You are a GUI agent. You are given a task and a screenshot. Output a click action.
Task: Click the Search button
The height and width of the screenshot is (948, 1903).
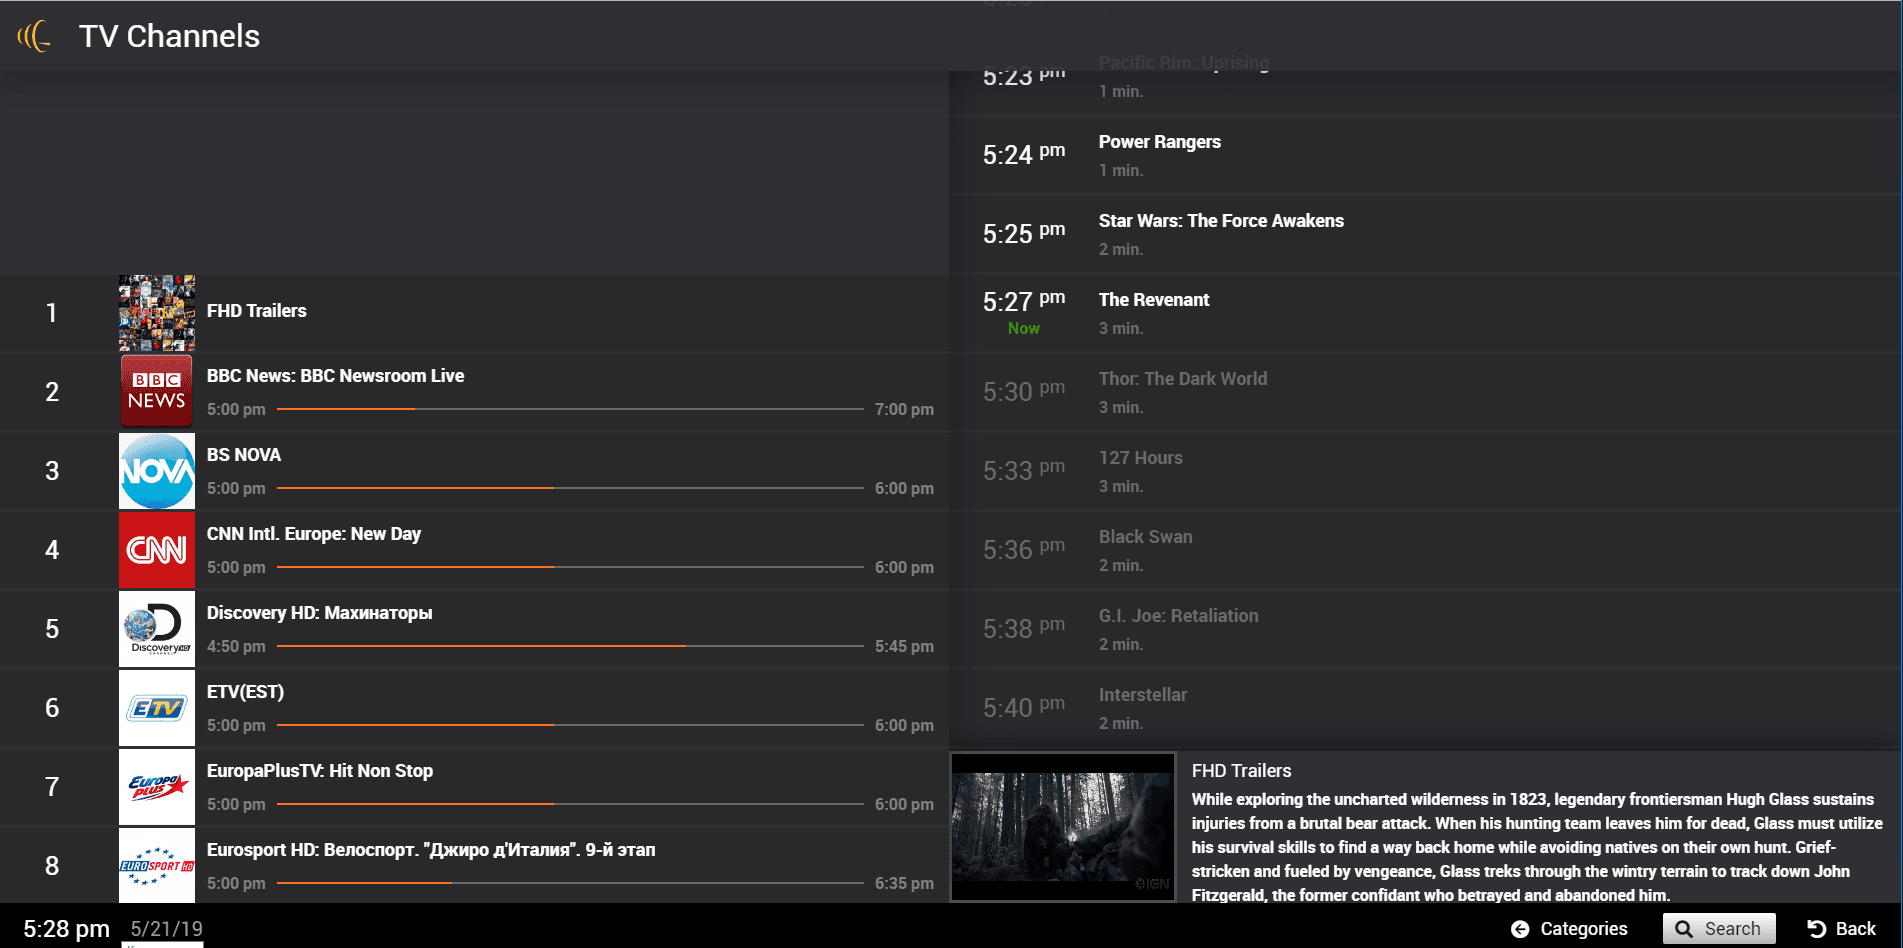pyautogui.click(x=1718, y=929)
